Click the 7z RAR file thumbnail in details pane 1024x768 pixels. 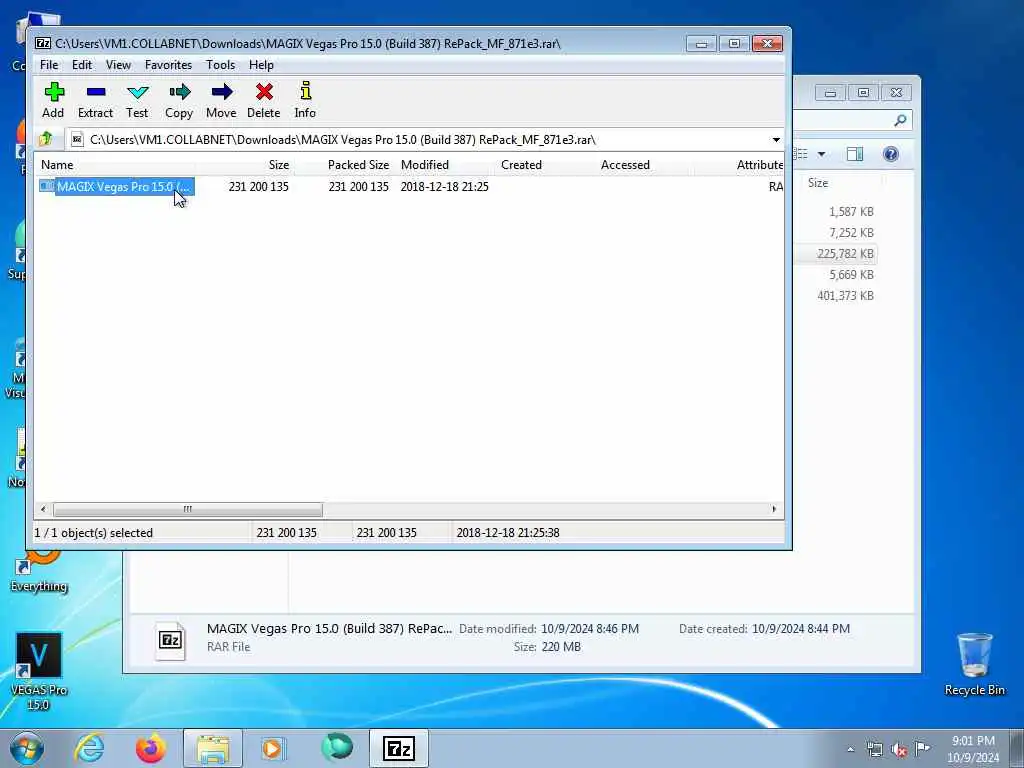[170, 640]
